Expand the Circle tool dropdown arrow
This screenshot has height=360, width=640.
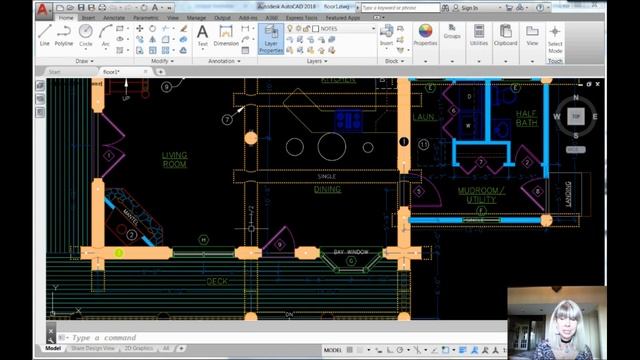pos(86,50)
